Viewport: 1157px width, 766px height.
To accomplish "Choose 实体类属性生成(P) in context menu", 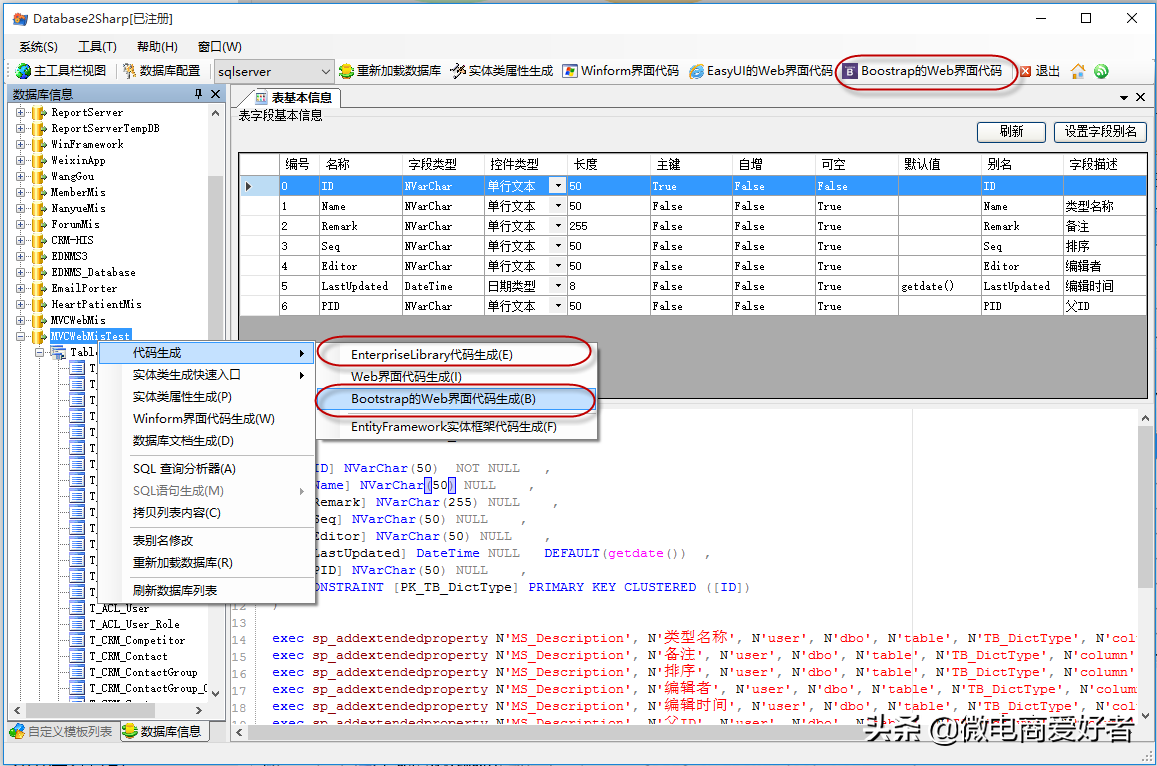I will [207, 397].
